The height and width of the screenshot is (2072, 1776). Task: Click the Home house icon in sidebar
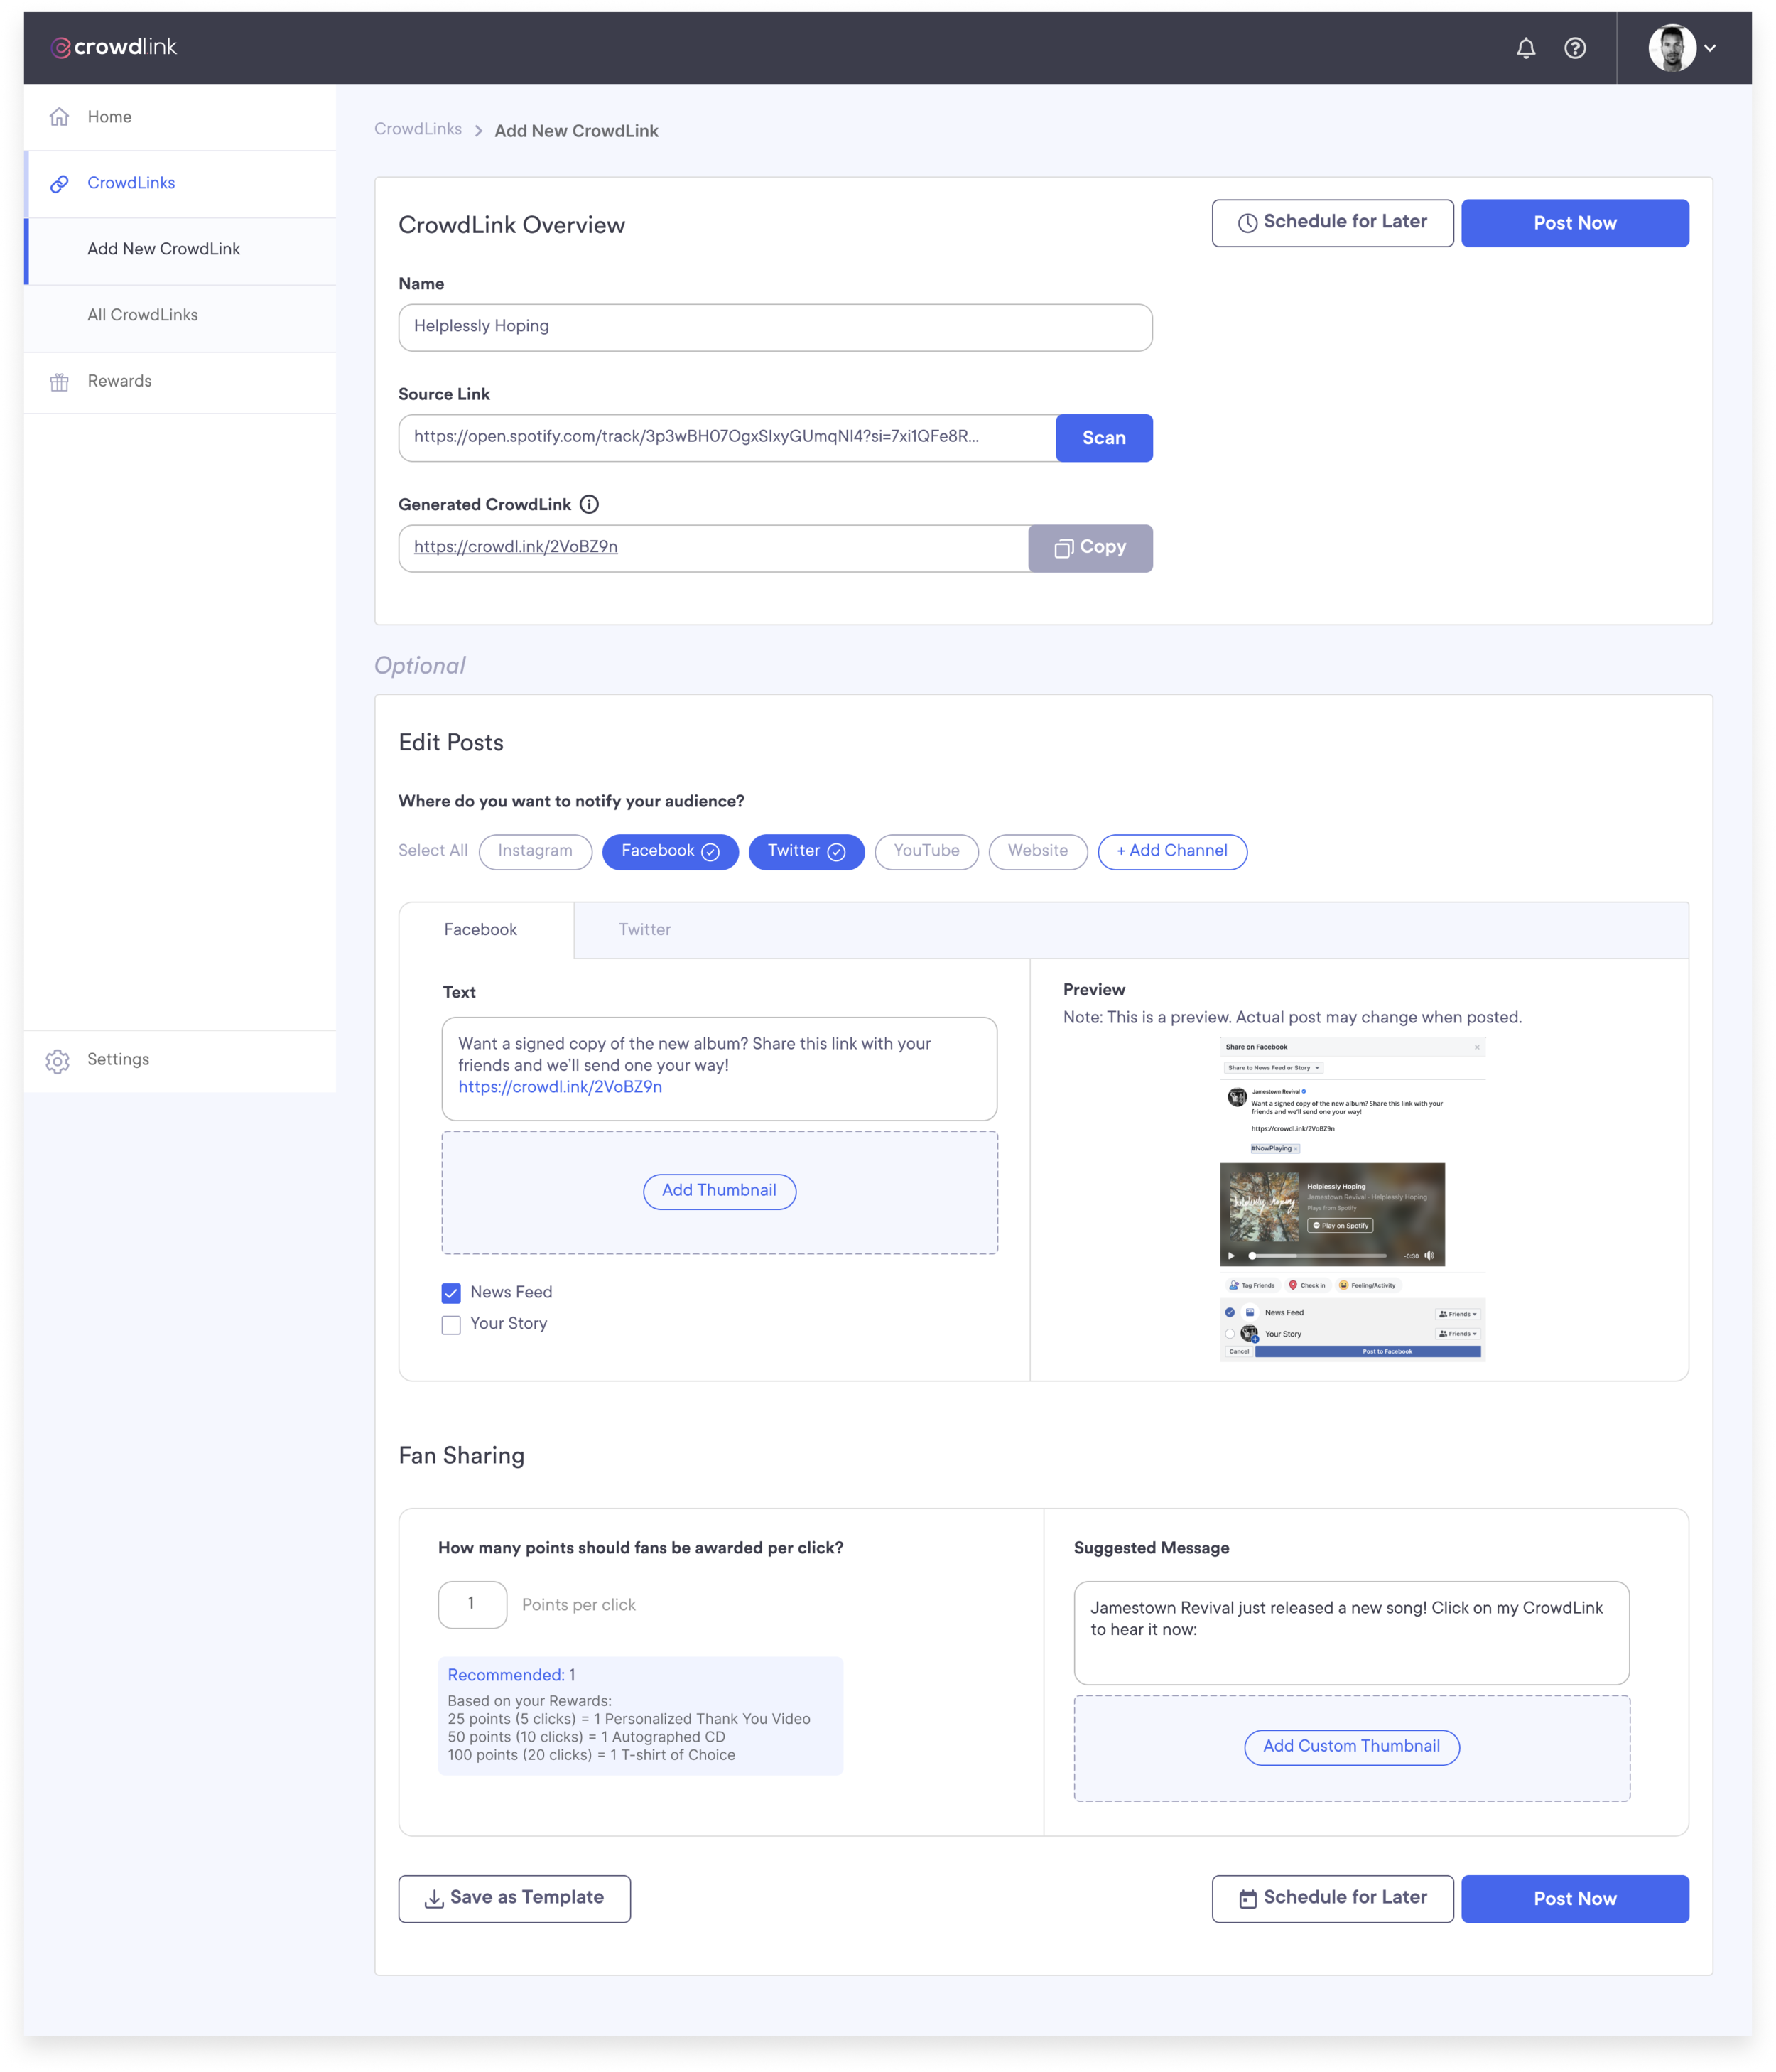coord(60,117)
